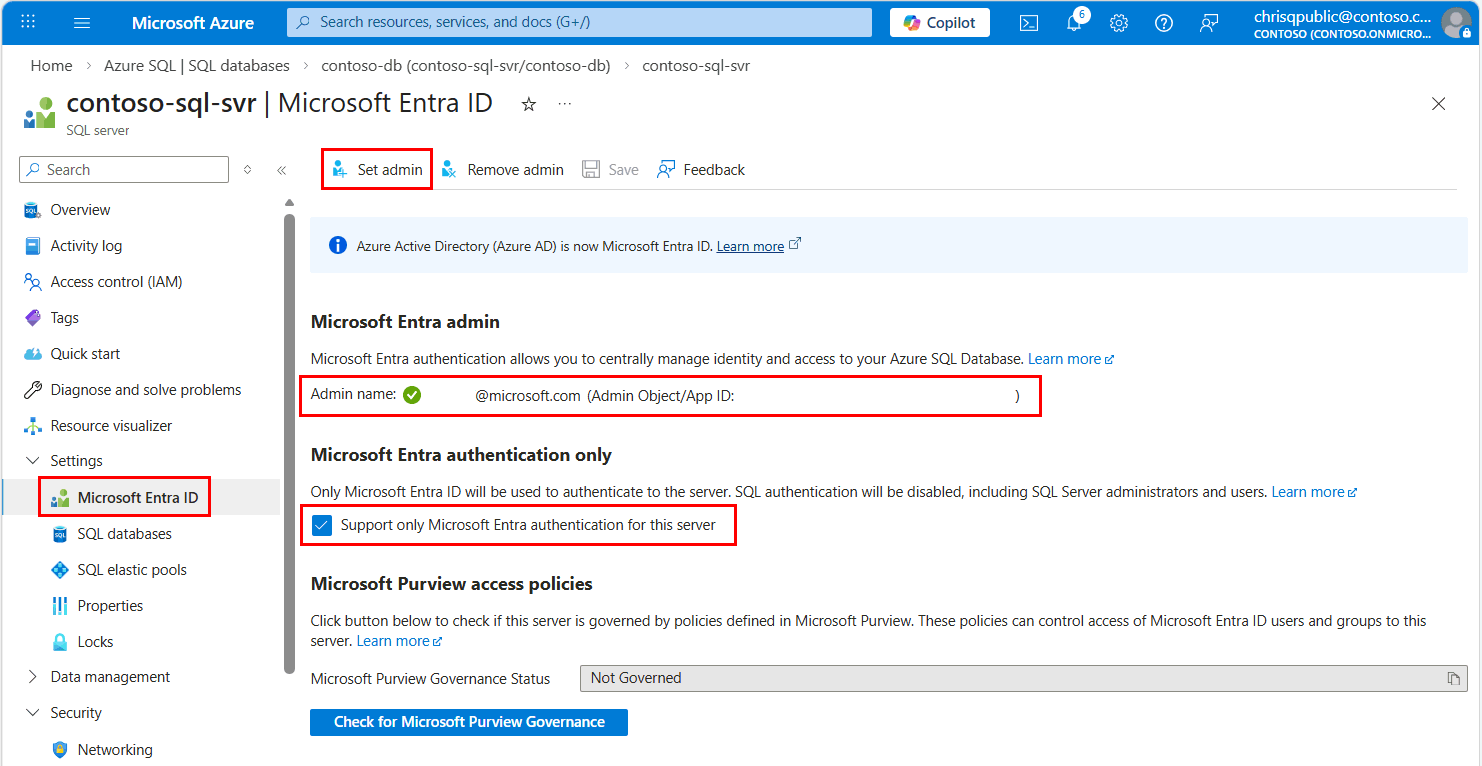
Task: Uncheck Support only Microsoft Entra authentication
Action: tap(322, 525)
